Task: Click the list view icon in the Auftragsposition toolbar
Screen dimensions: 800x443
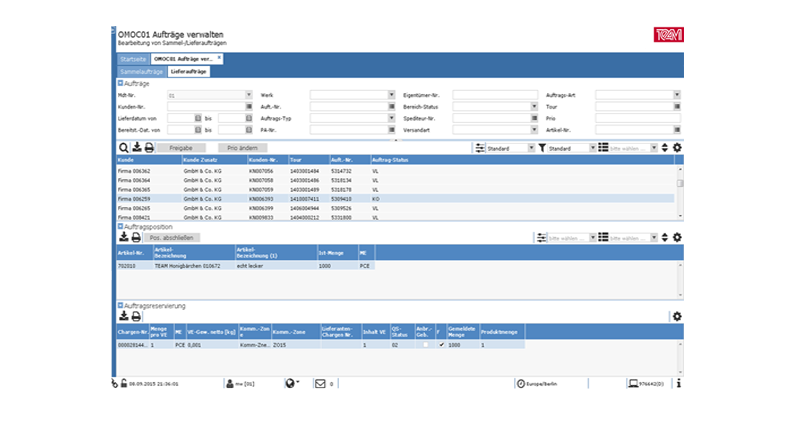Action: pos(603,237)
